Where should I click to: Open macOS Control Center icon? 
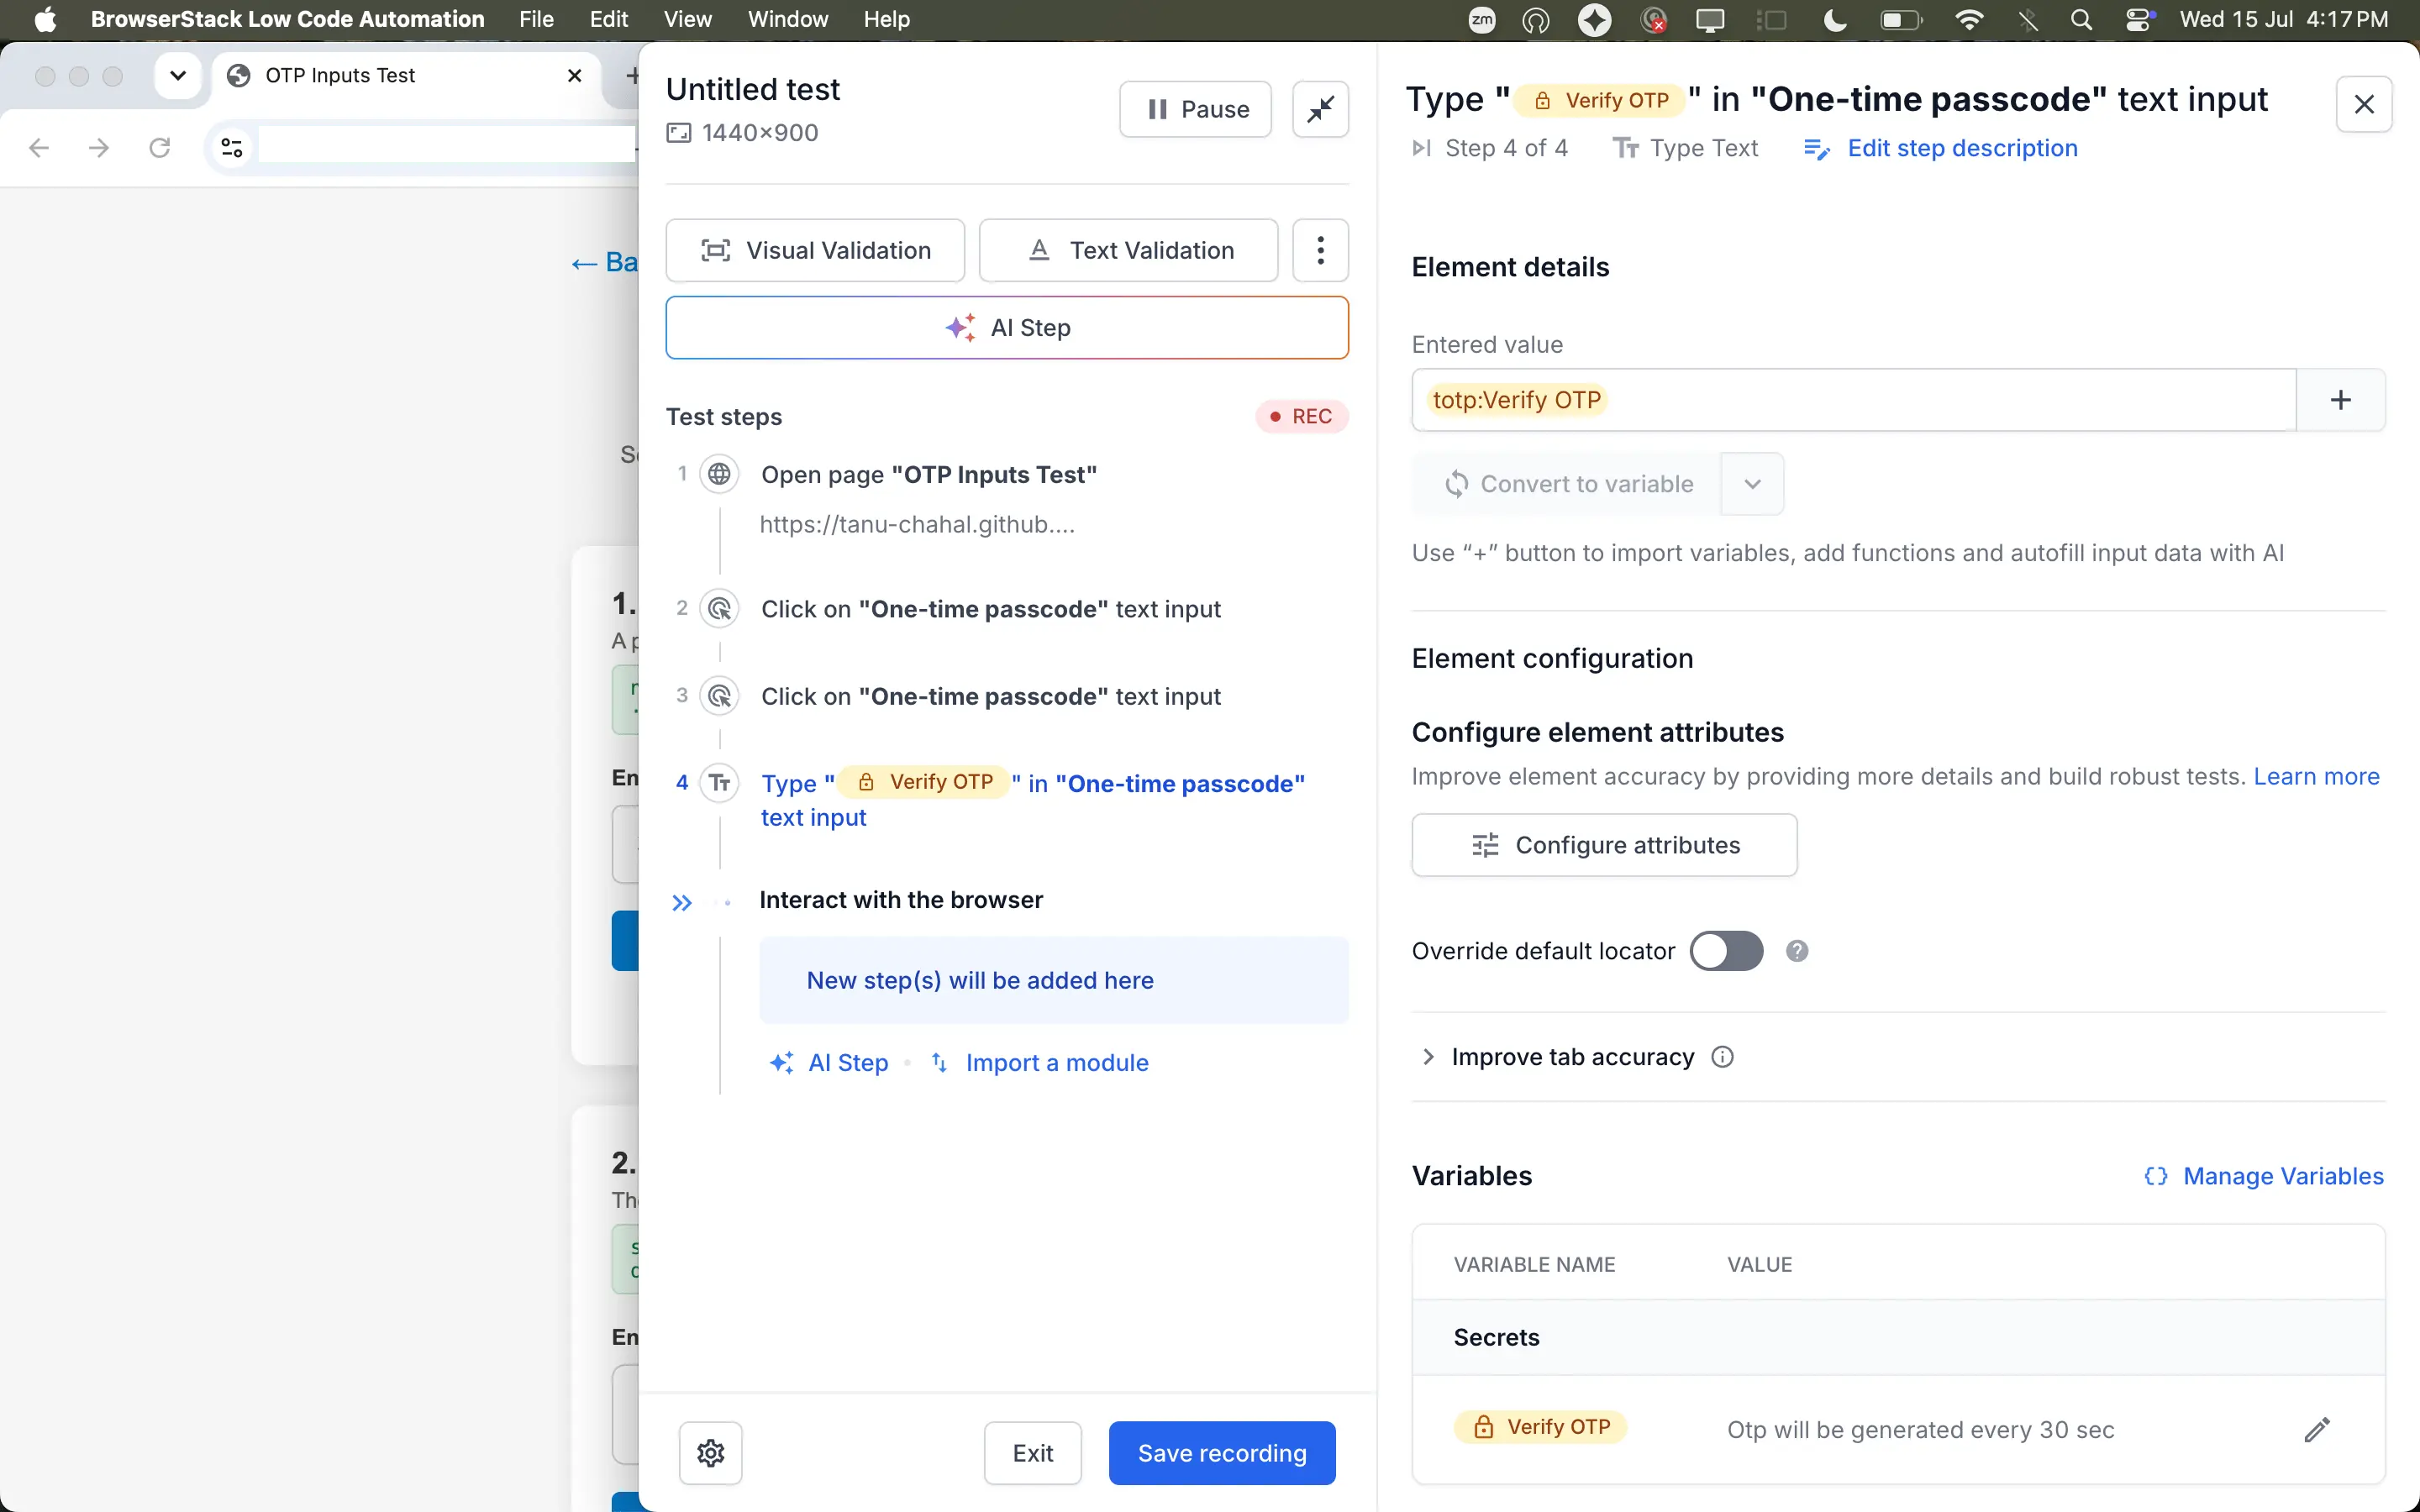(x=2139, y=19)
